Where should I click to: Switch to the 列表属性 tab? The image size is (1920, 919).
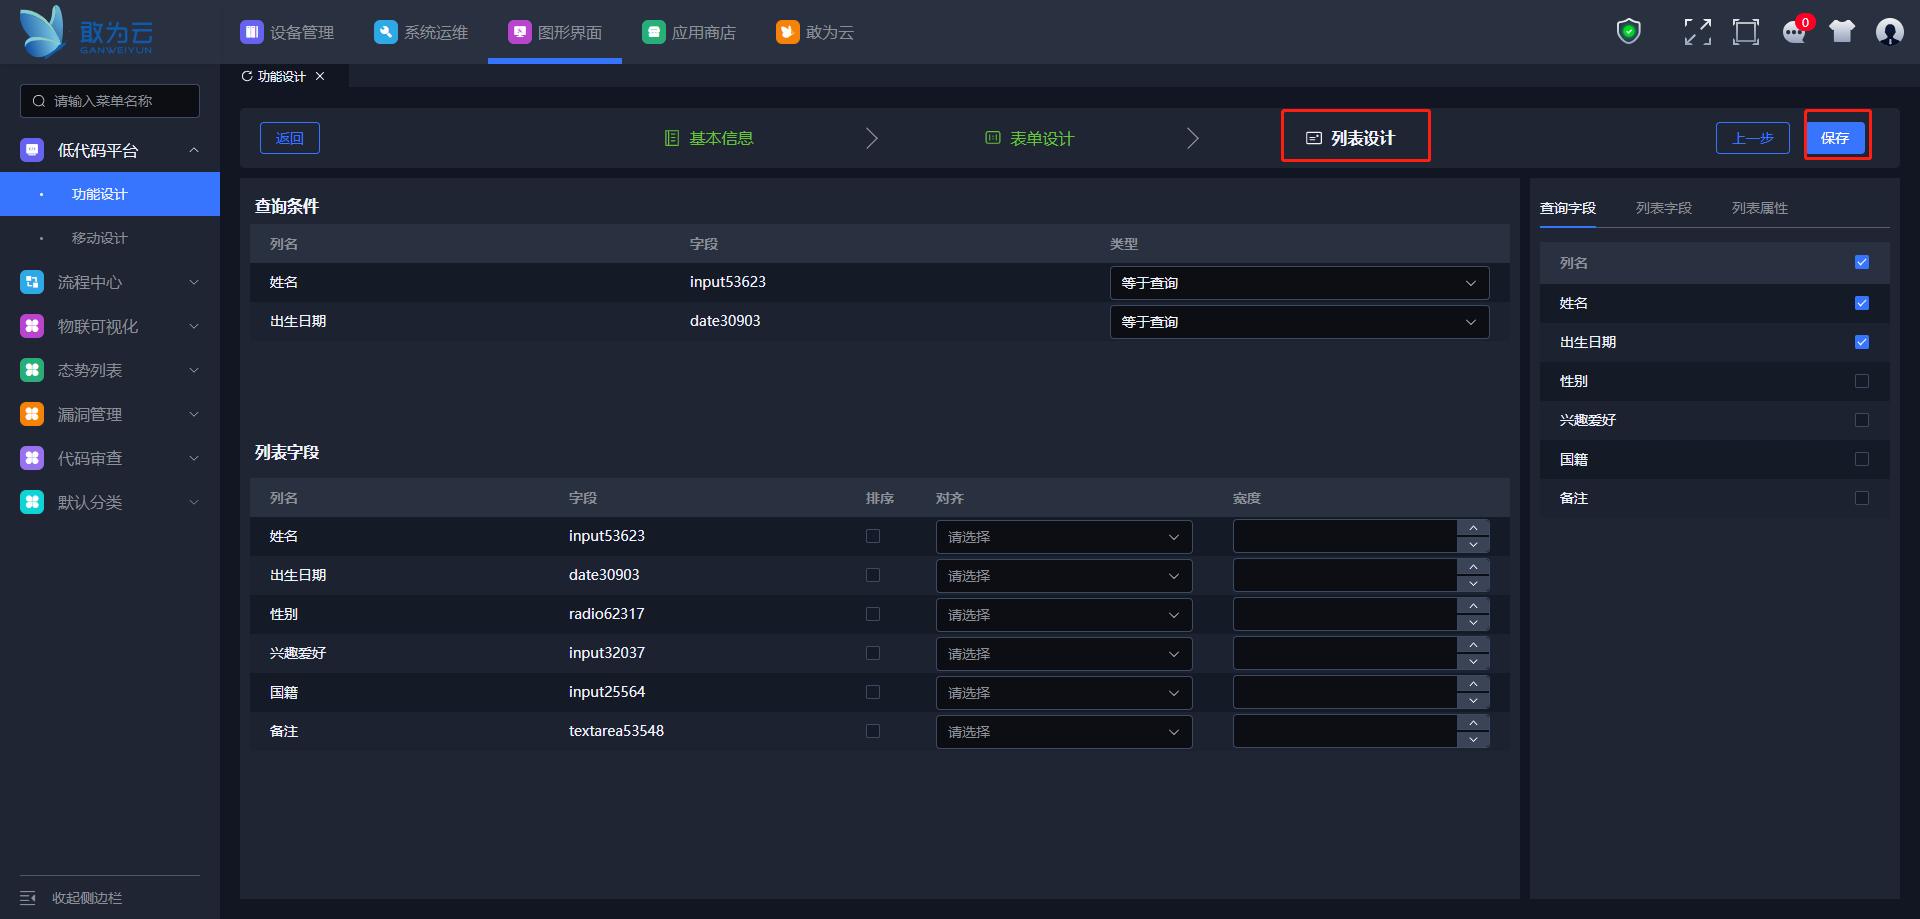pyautogui.click(x=1759, y=208)
